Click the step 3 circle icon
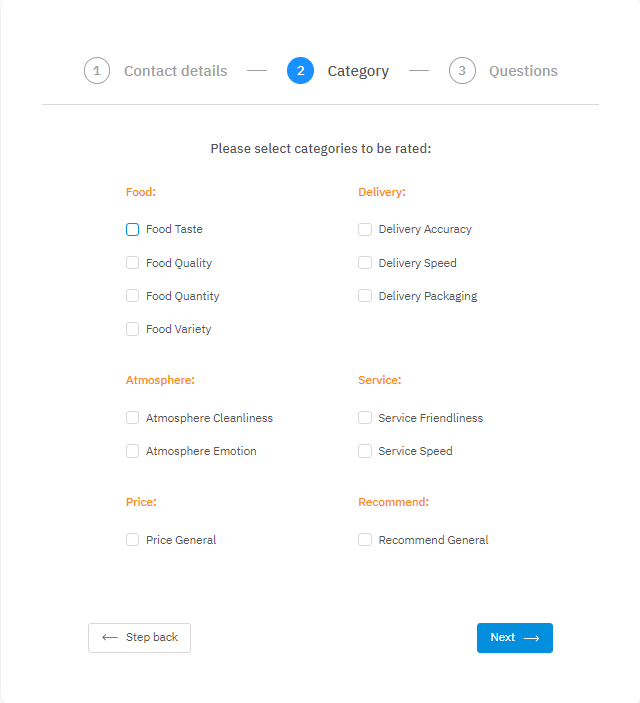 click(x=462, y=71)
